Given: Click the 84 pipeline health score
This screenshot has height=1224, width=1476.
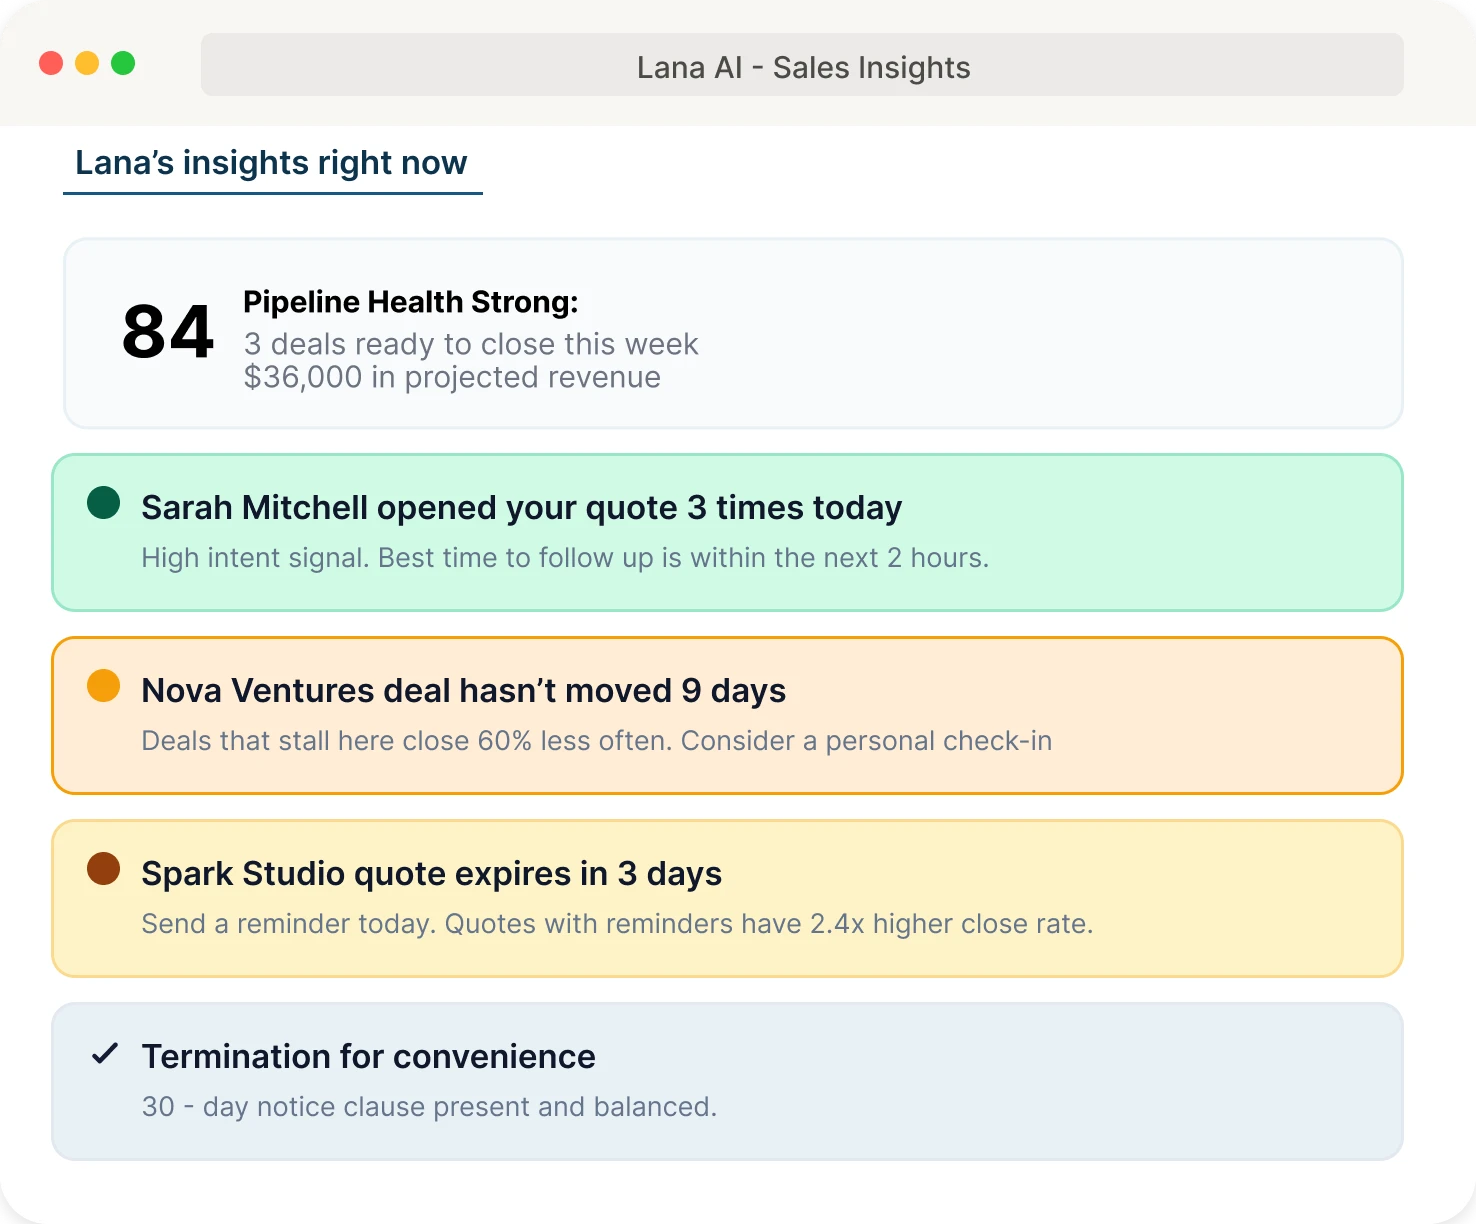Looking at the screenshot, I should pos(167,332).
